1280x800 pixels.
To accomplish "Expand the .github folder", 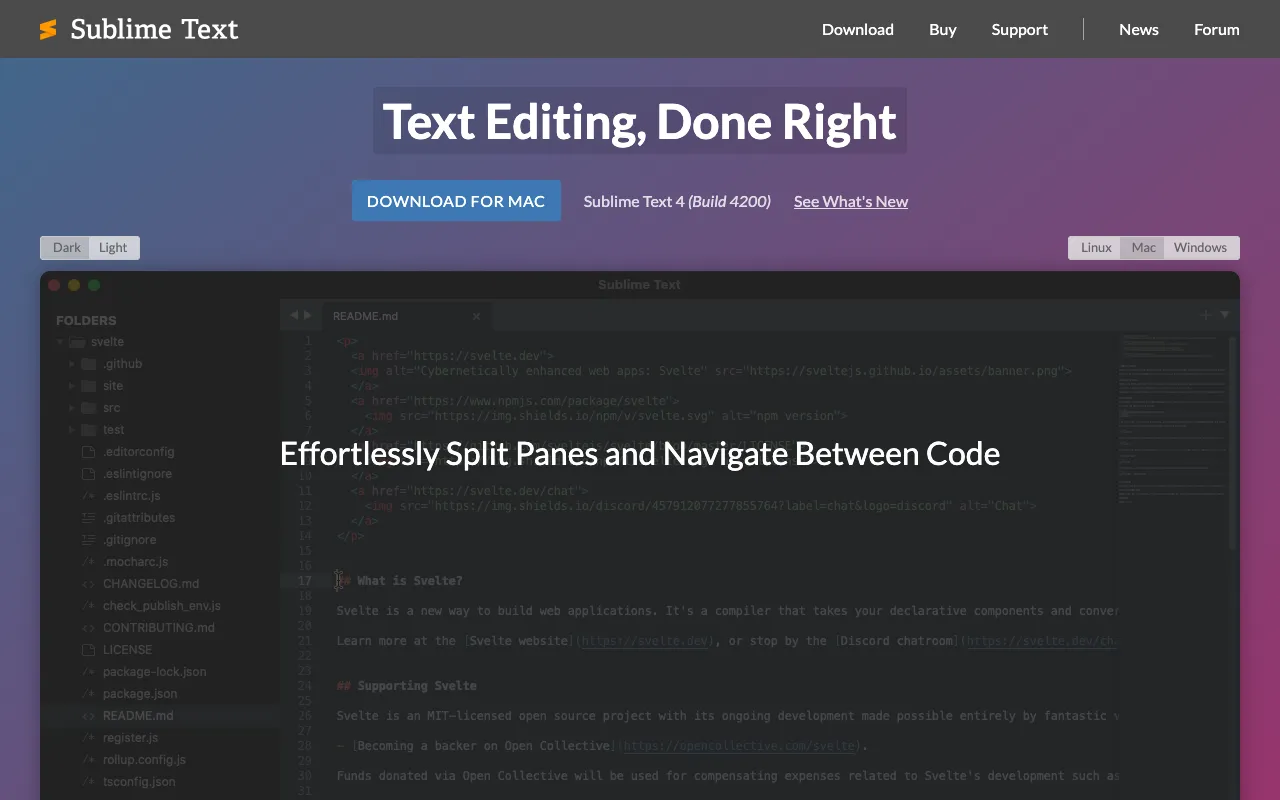I will point(70,363).
